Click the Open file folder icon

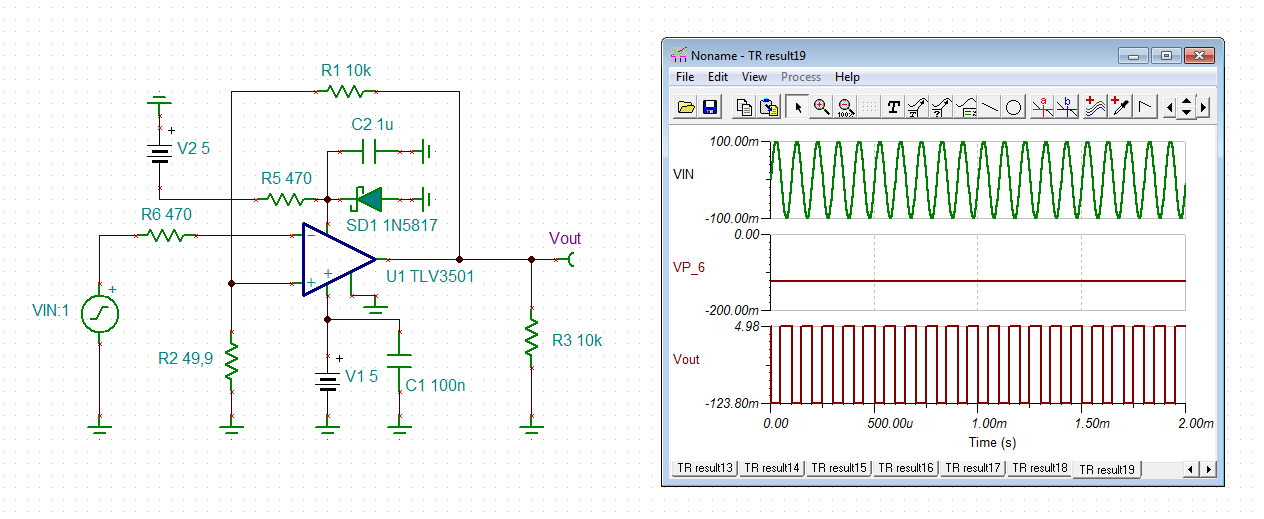pyautogui.click(x=686, y=106)
